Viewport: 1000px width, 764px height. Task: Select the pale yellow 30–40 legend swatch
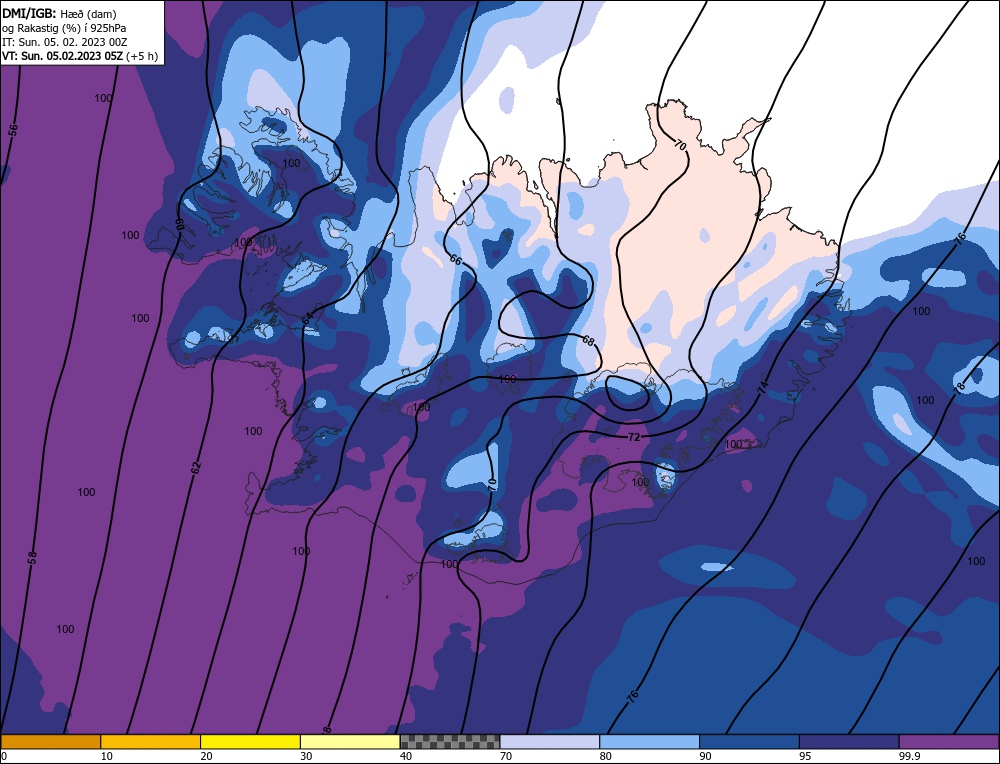(x=350, y=741)
